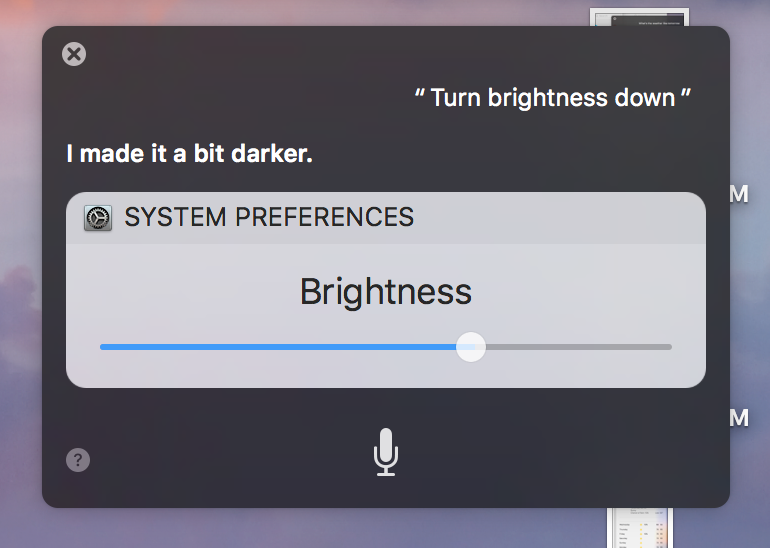Click the "Turn brightness down" query text
This screenshot has width=770, height=548.
[553, 97]
